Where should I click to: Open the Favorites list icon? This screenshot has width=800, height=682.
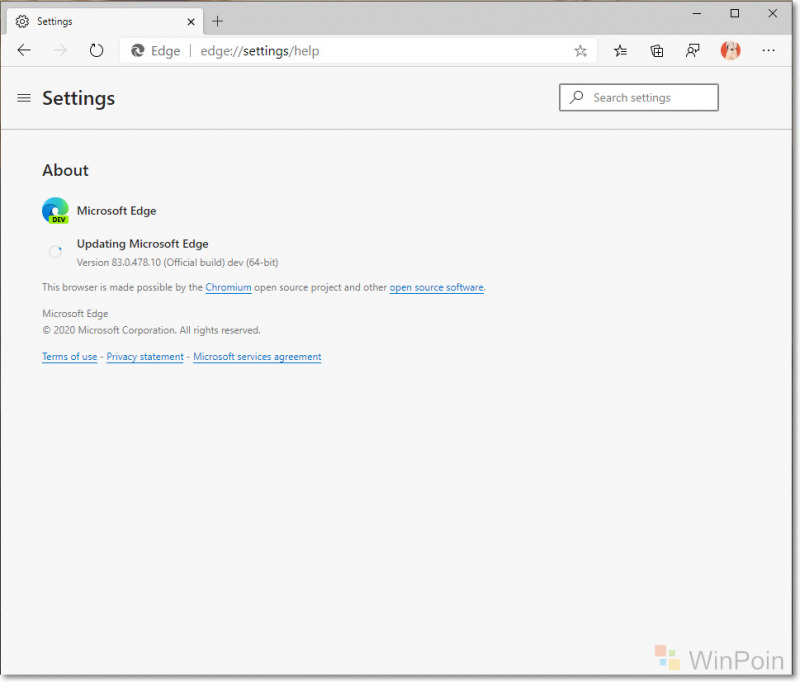point(620,50)
